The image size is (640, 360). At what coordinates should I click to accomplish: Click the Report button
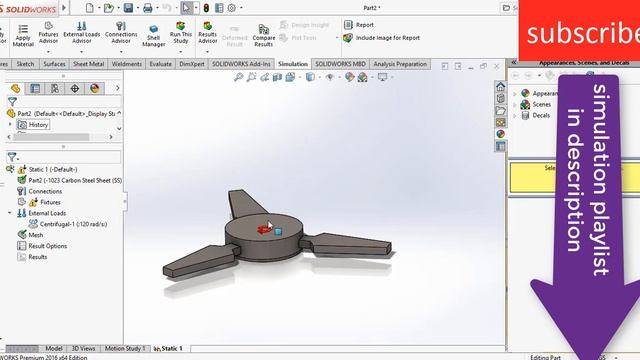(359, 25)
